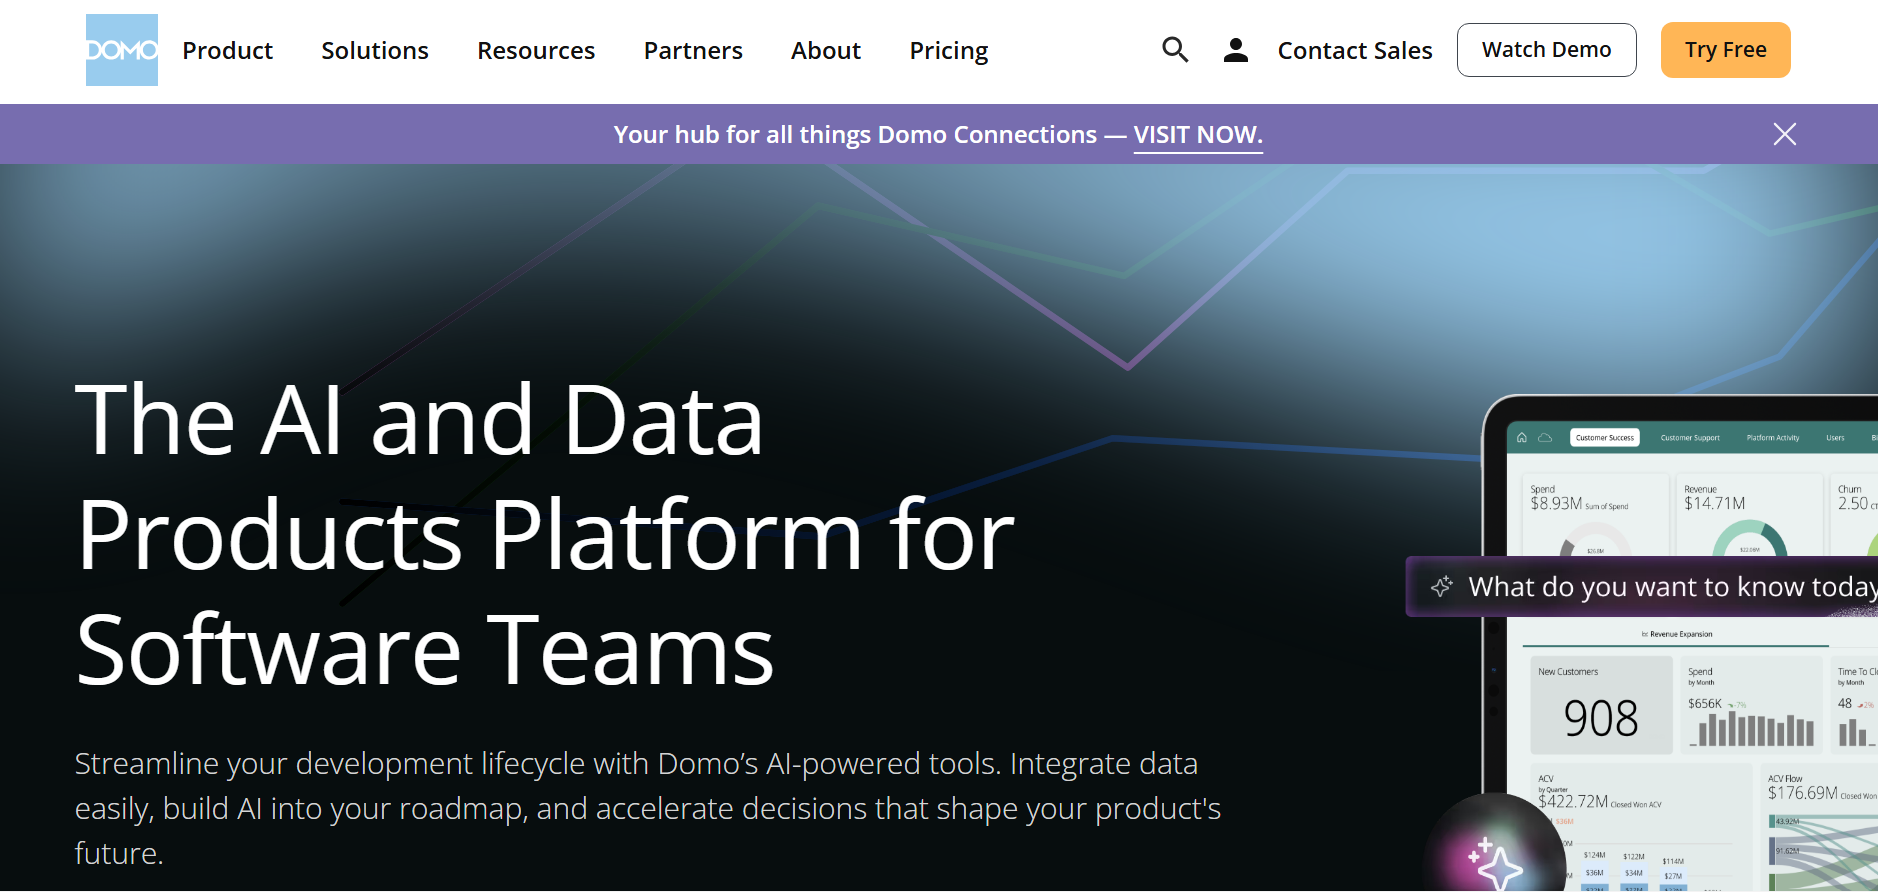Select the Platform Activity dashboard tab
This screenshot has height=892, width=1878.
[1773, 437]
